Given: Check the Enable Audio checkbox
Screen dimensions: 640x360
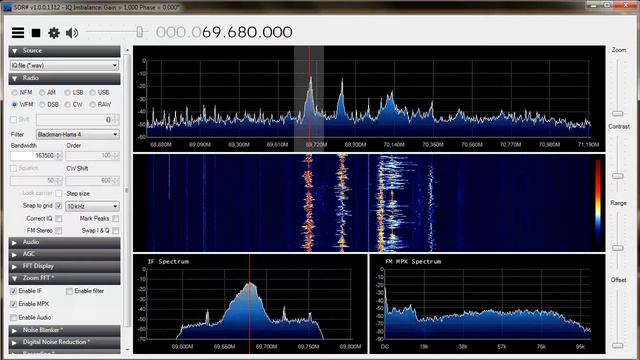Looking at the screenshot, I should click(x=13, y=318).
